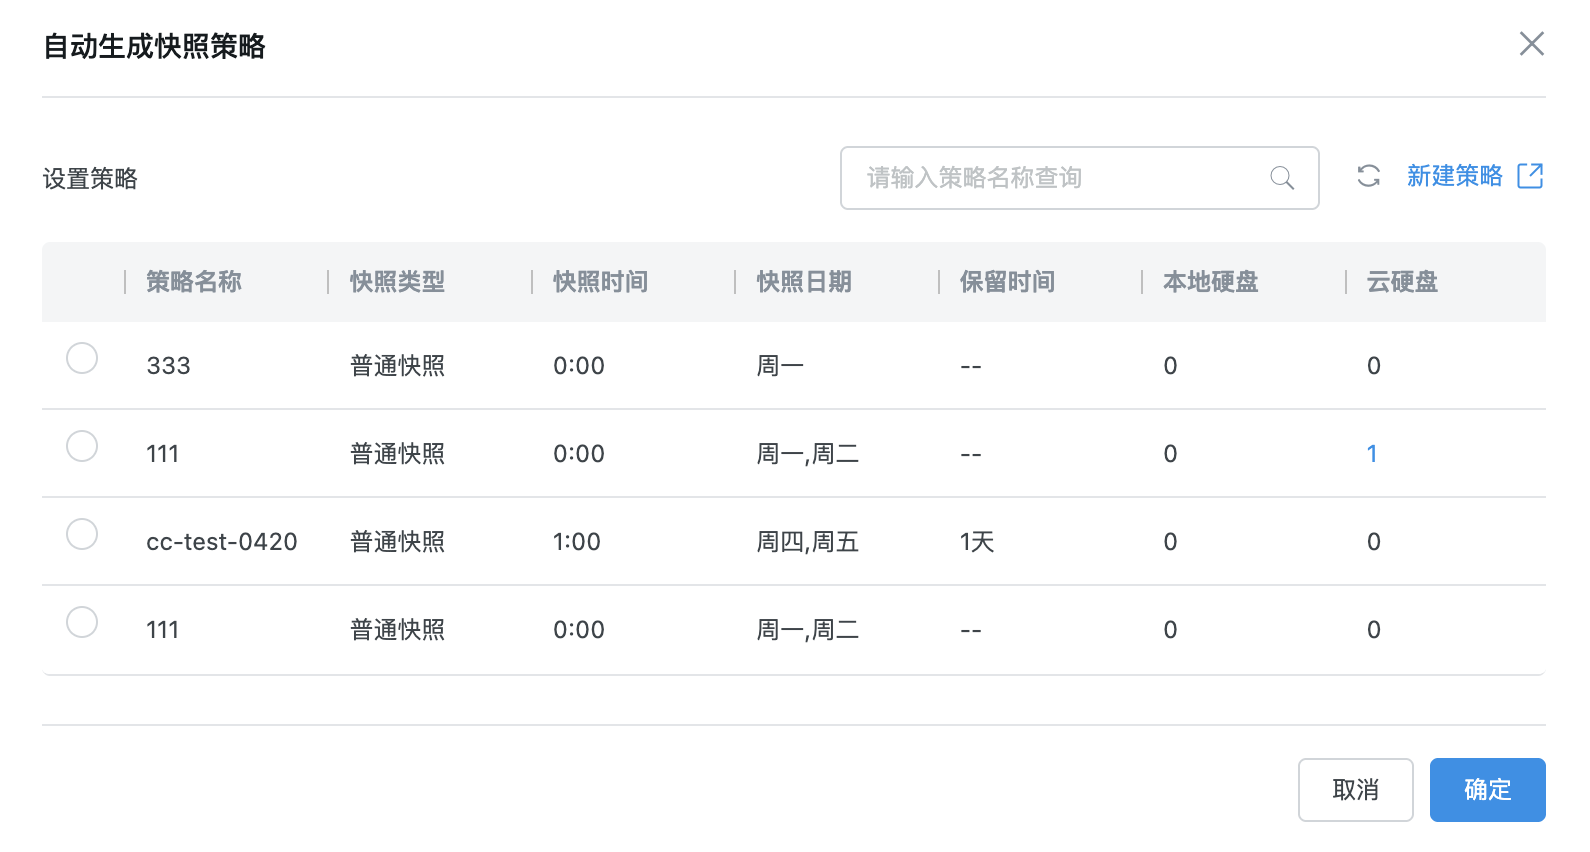Click the 快照日期 column header

coord(804,282)
